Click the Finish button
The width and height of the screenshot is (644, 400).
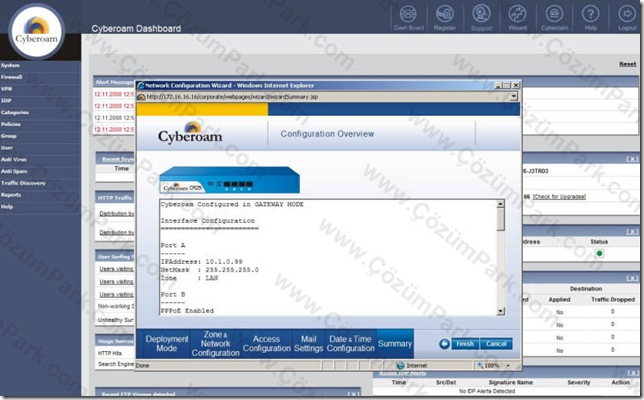[465, 344]
